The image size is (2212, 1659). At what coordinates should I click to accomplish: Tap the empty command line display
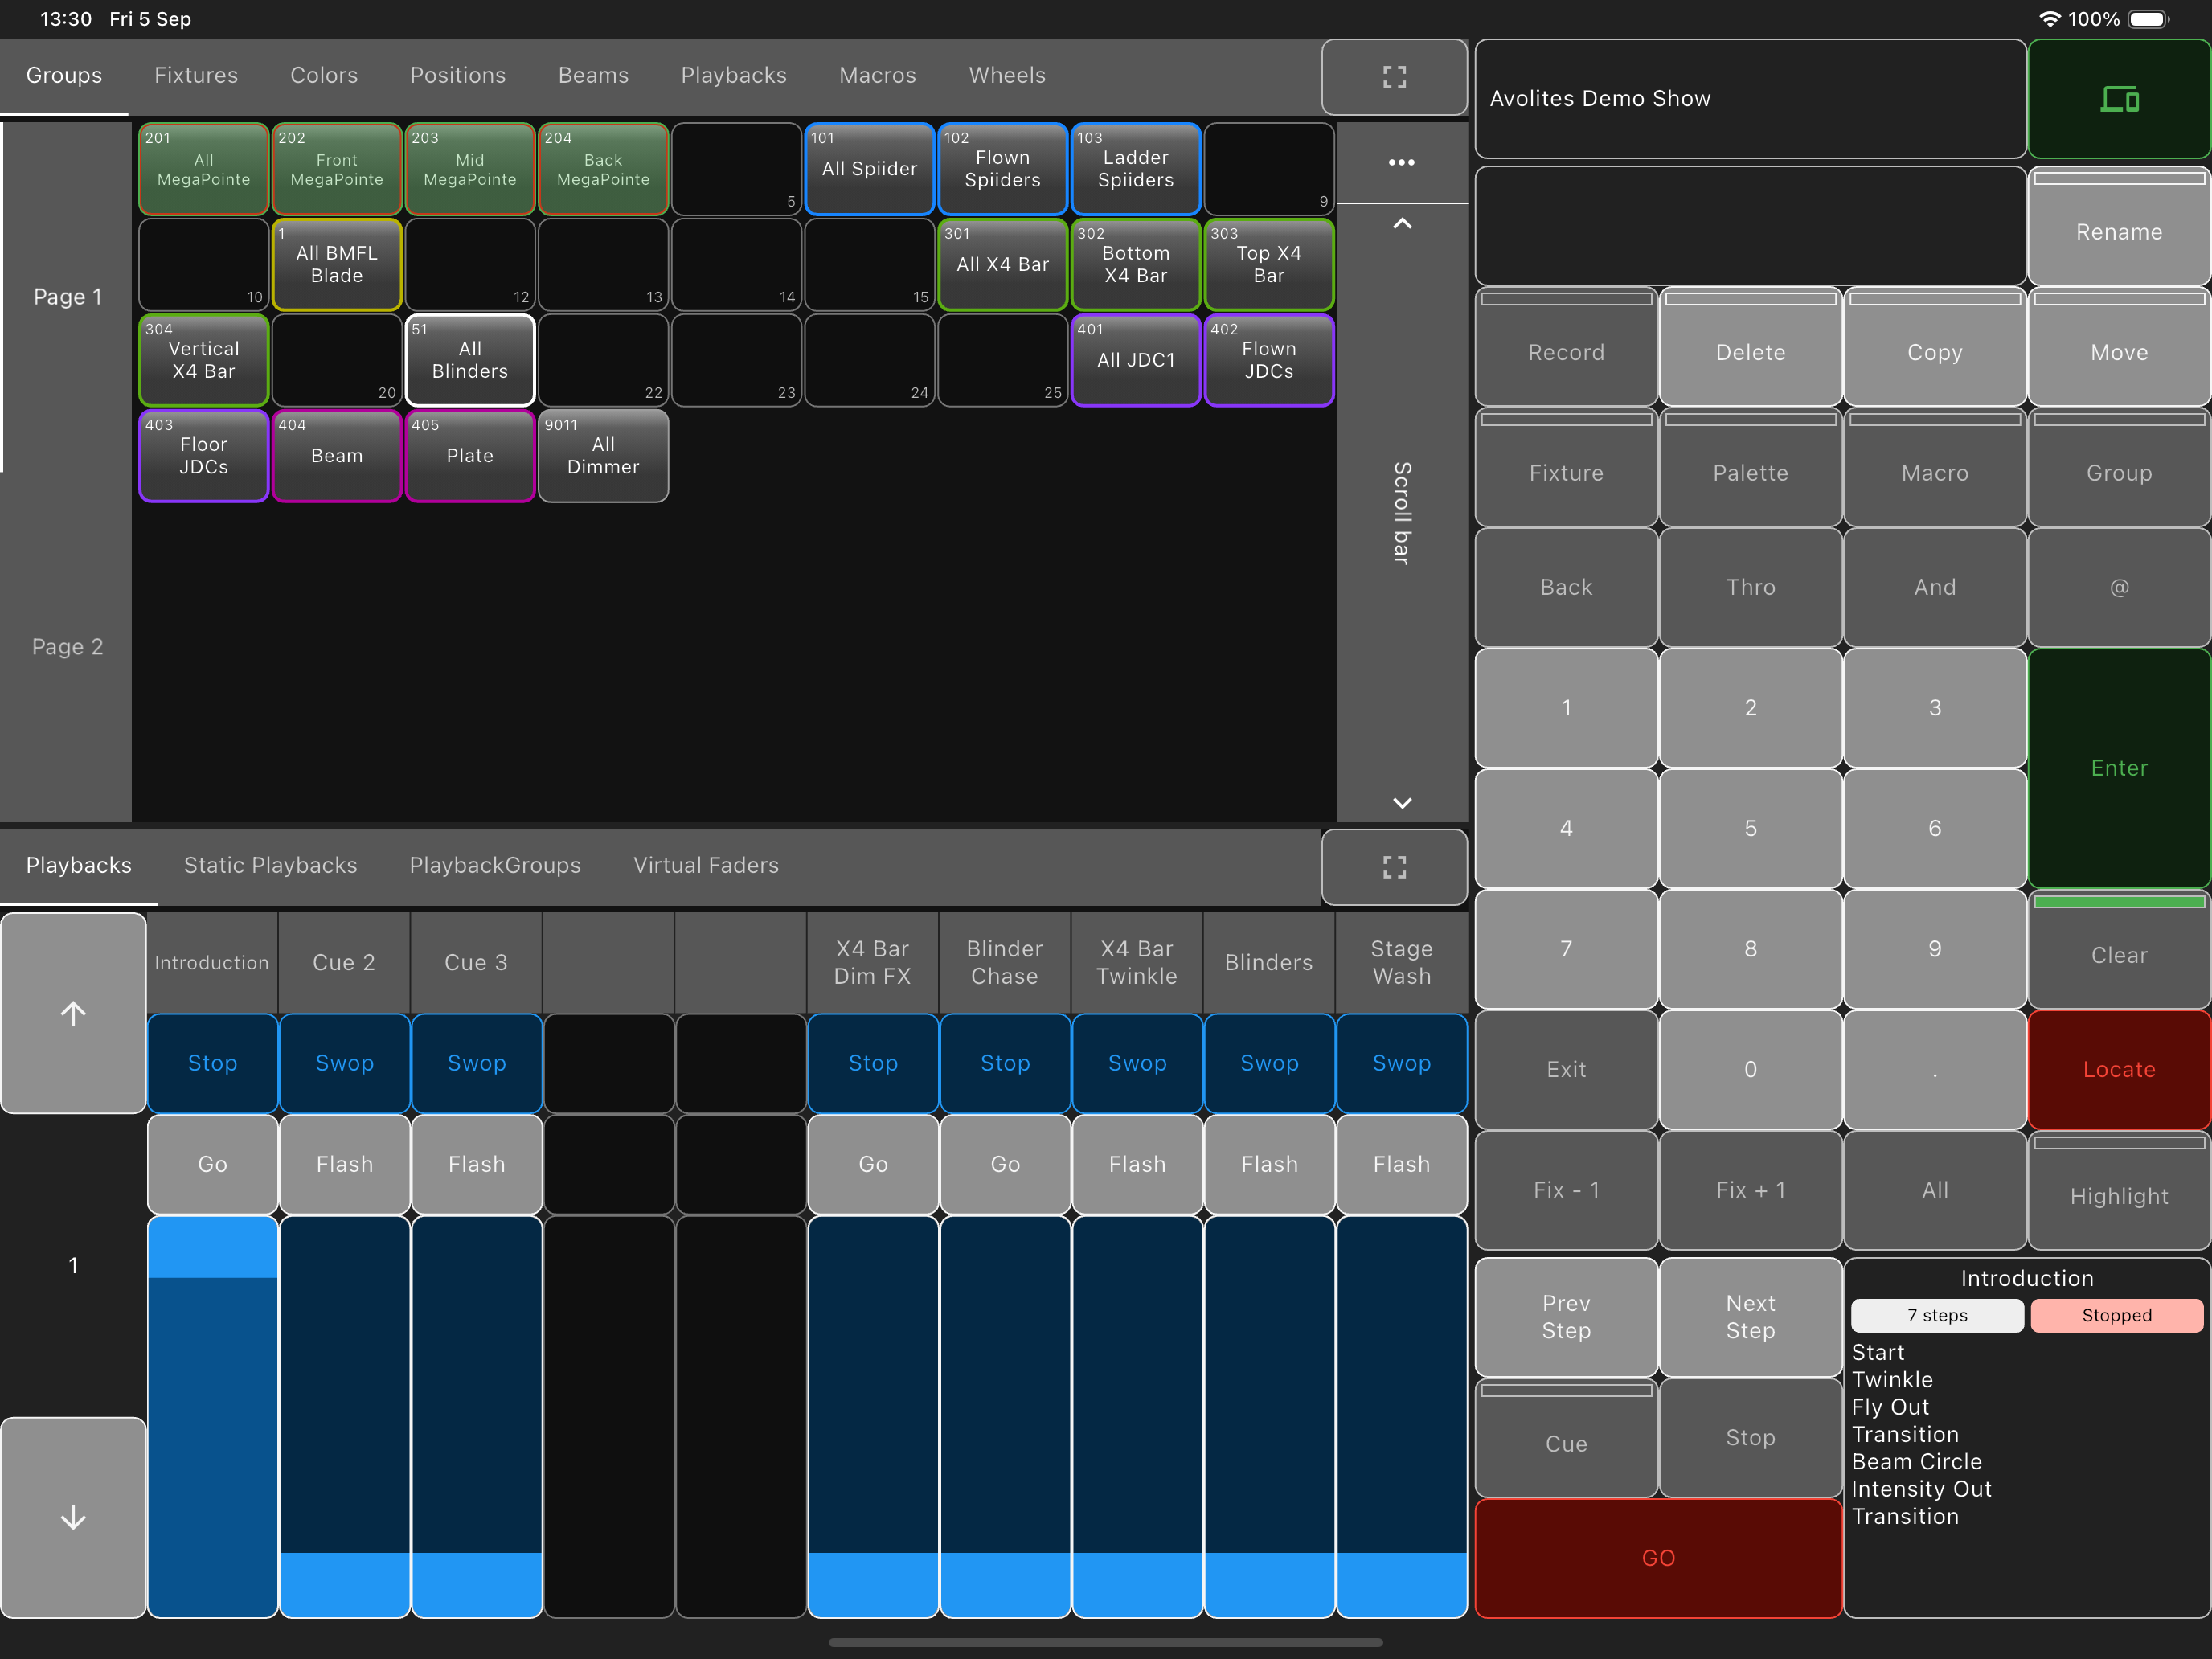[1750, 226]
